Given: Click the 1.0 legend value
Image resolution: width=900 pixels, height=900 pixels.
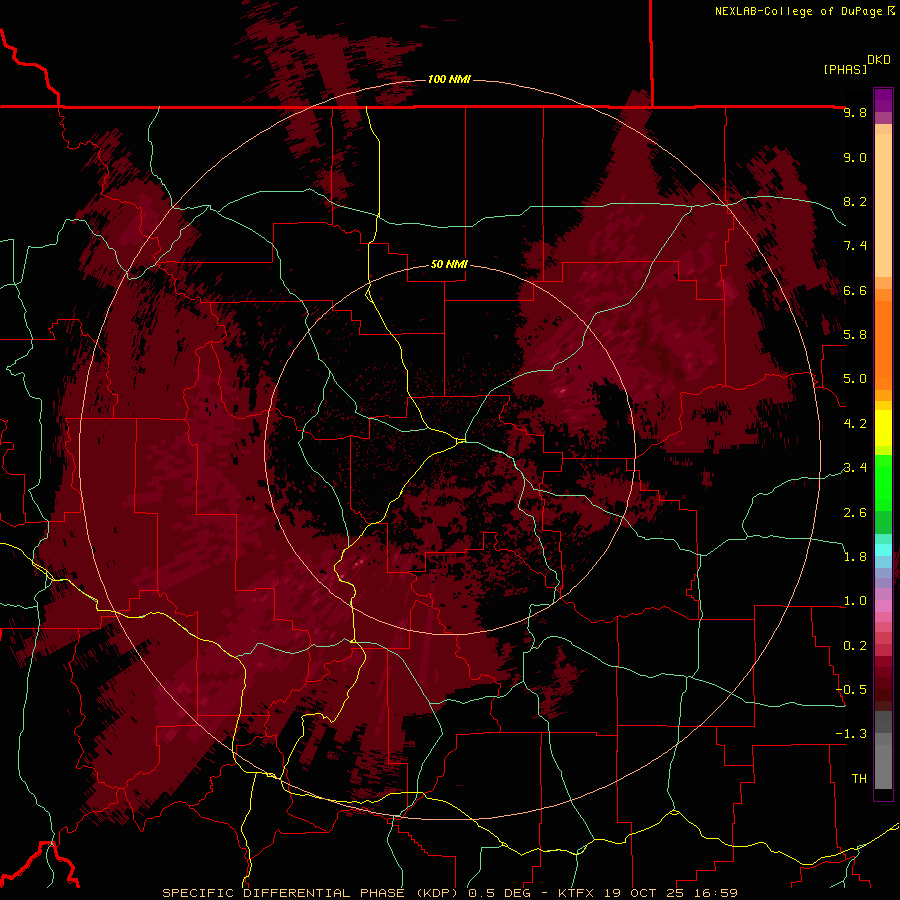Looking at the screenshot, I should [x=855, y=601].
